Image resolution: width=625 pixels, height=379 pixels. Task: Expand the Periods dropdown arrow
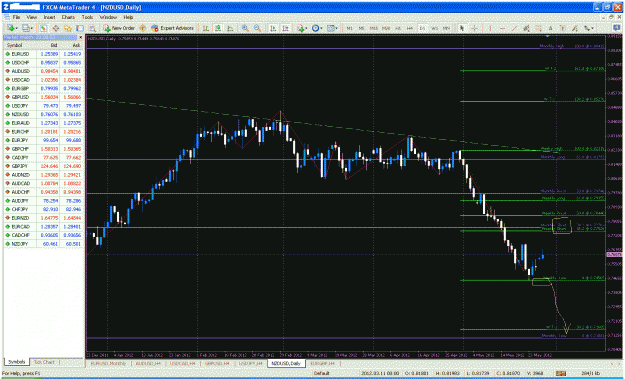point(322,28)
